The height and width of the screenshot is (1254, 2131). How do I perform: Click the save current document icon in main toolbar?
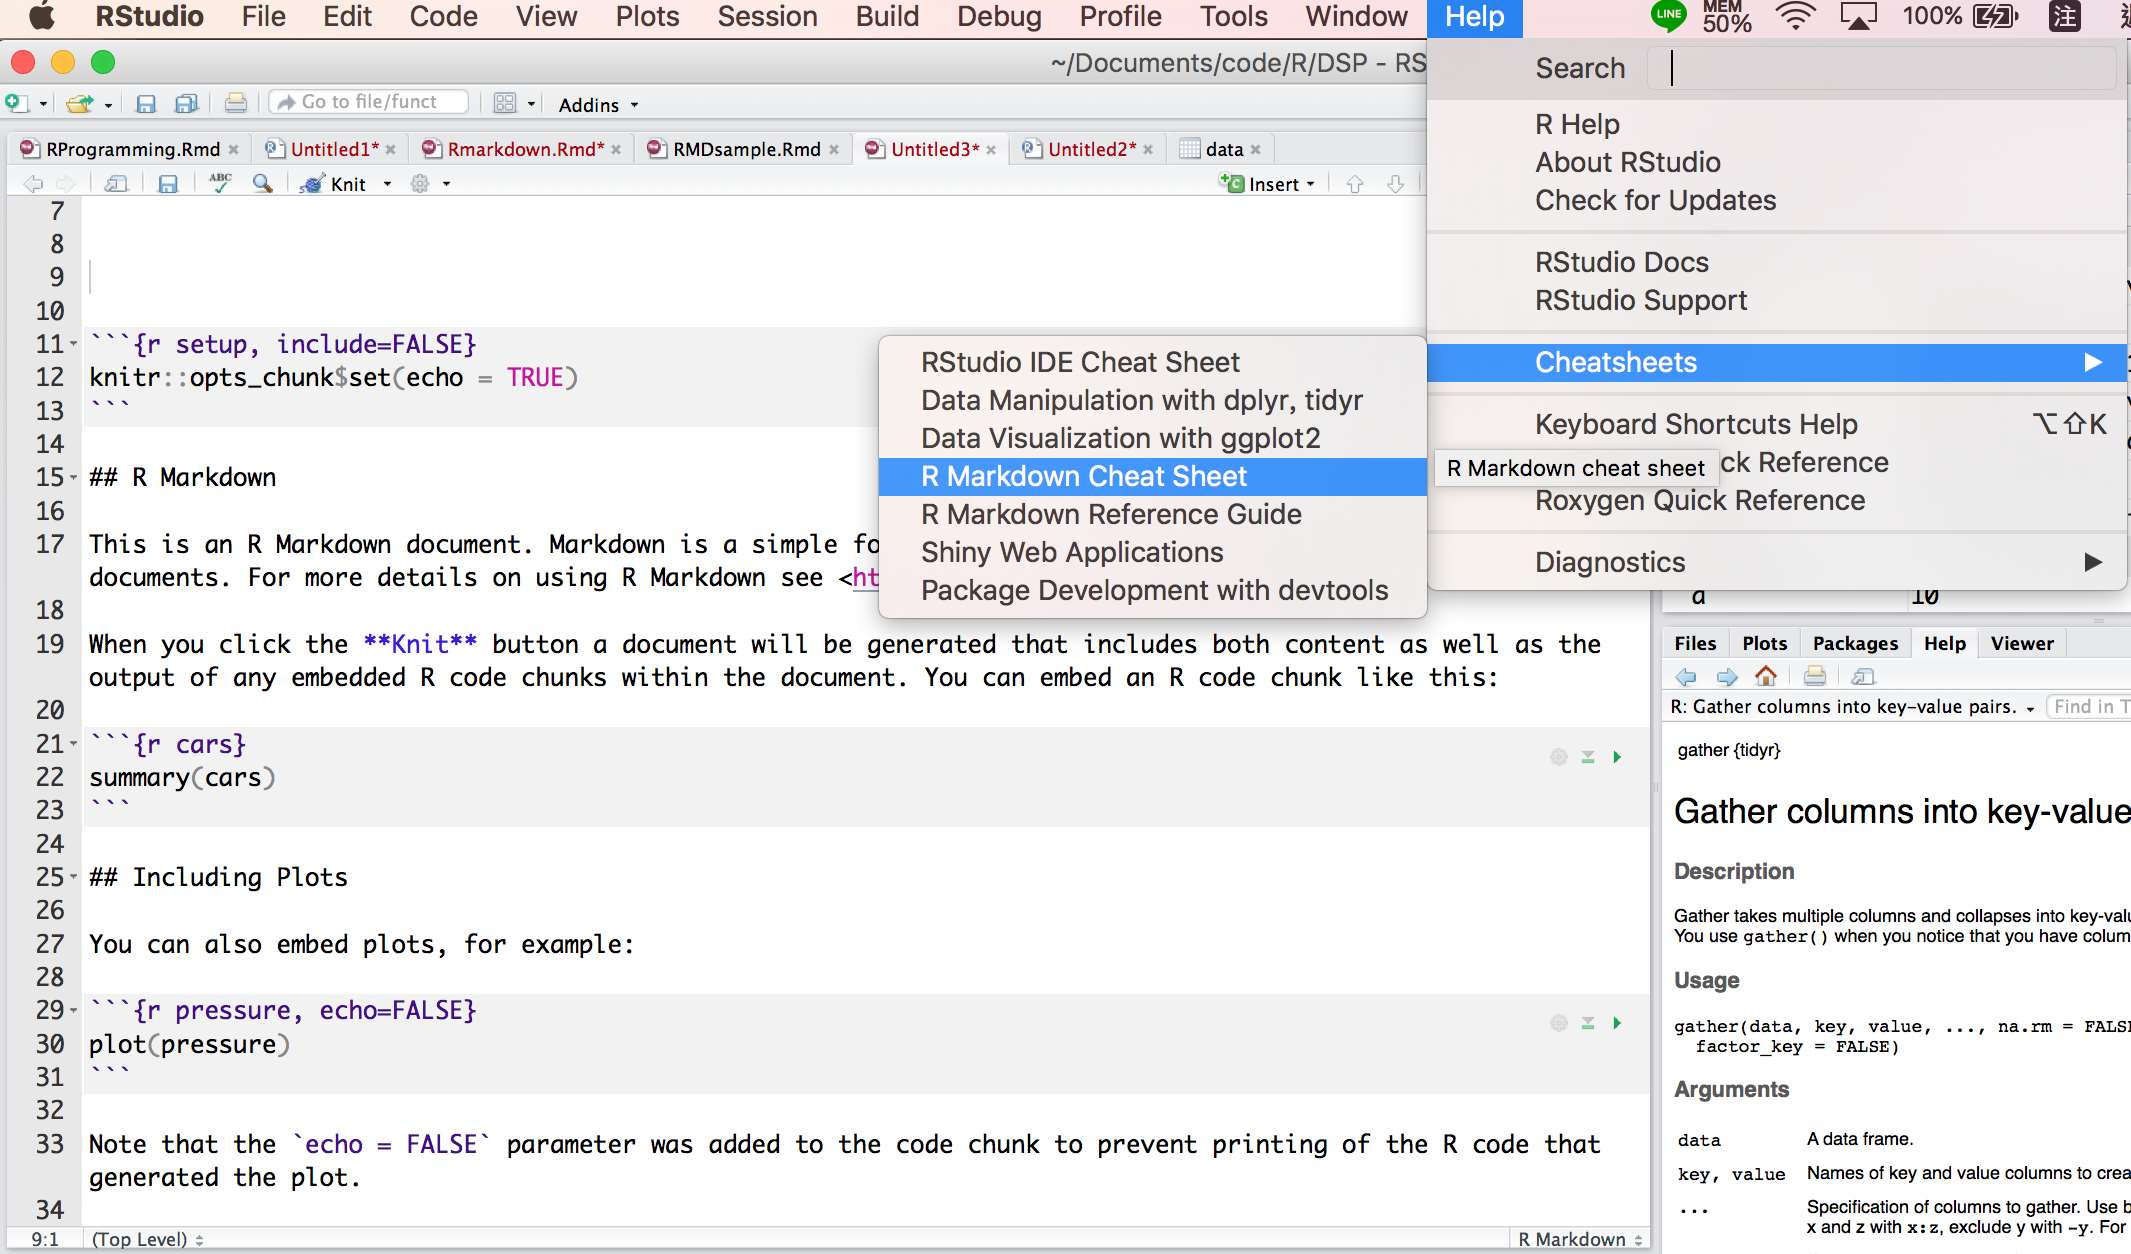click(x=146, y=103)
